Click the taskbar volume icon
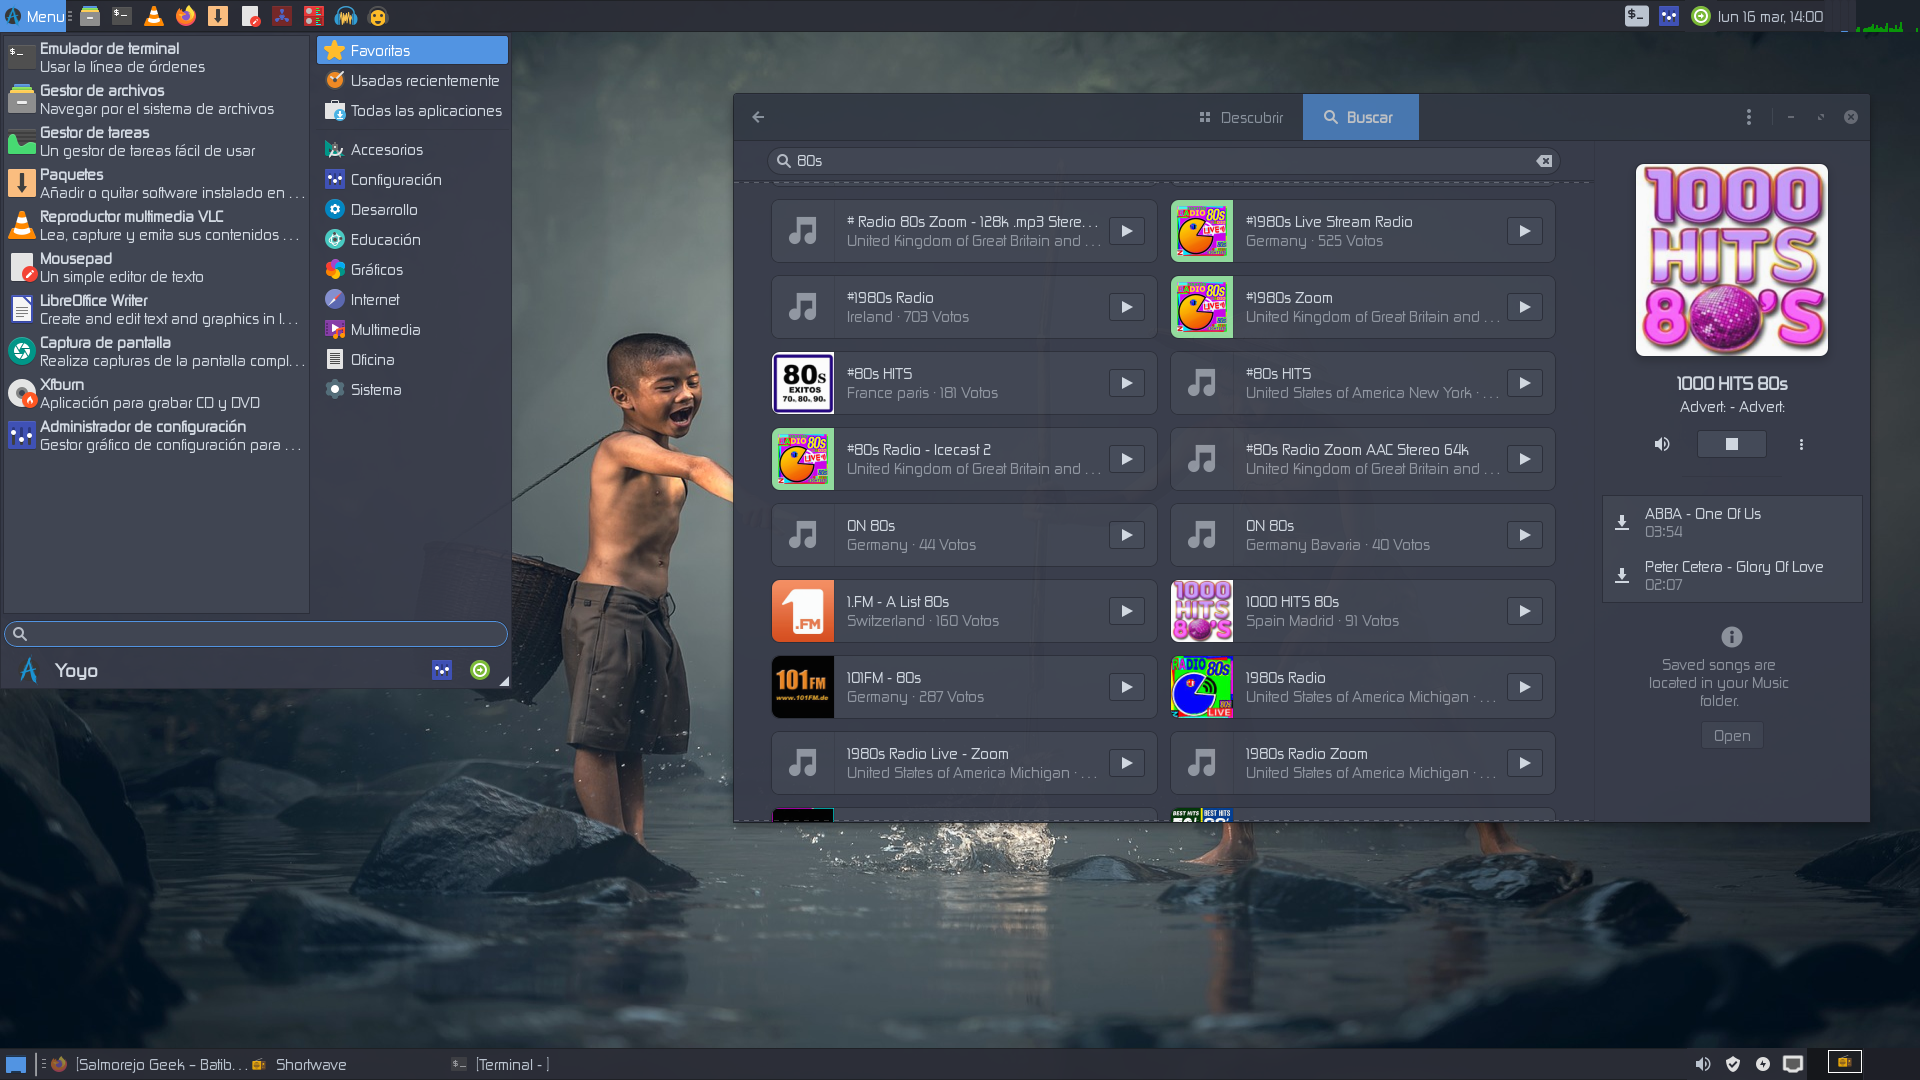This screenshot has height=1080, width=1920. 1702,1064
